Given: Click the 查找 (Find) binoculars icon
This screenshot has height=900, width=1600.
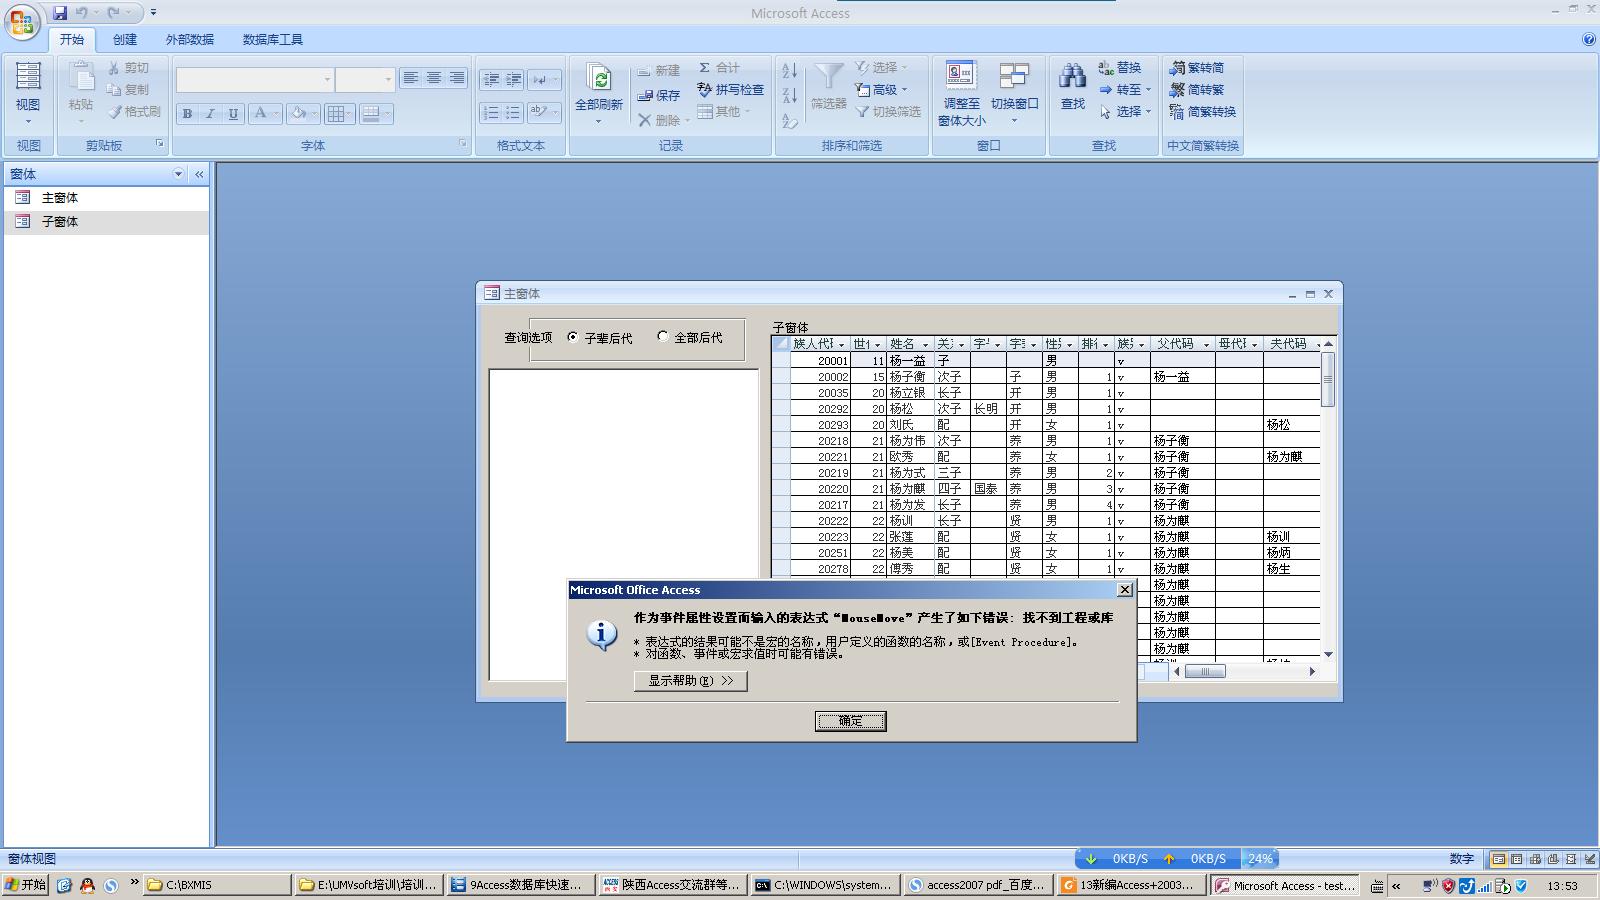Looking at the screenshot, I should (x=1073, y=76).
